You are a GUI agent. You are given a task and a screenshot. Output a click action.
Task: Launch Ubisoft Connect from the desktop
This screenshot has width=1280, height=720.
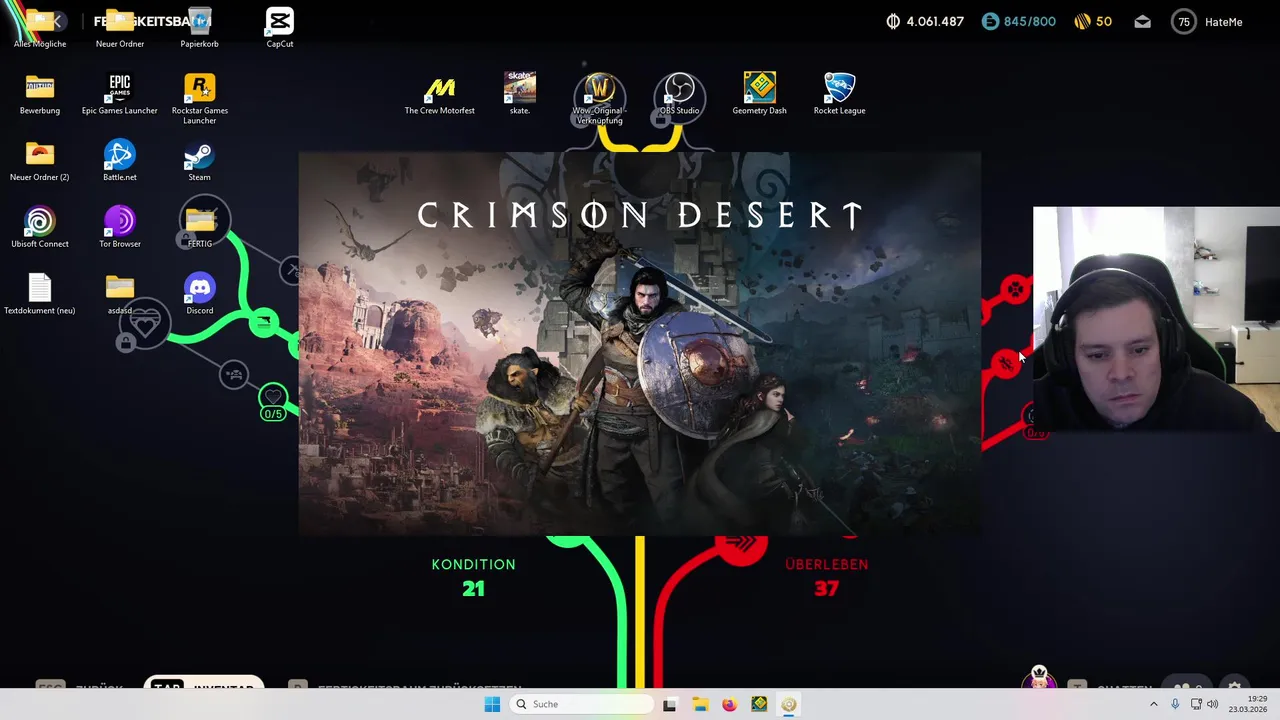tap(40, 228)
